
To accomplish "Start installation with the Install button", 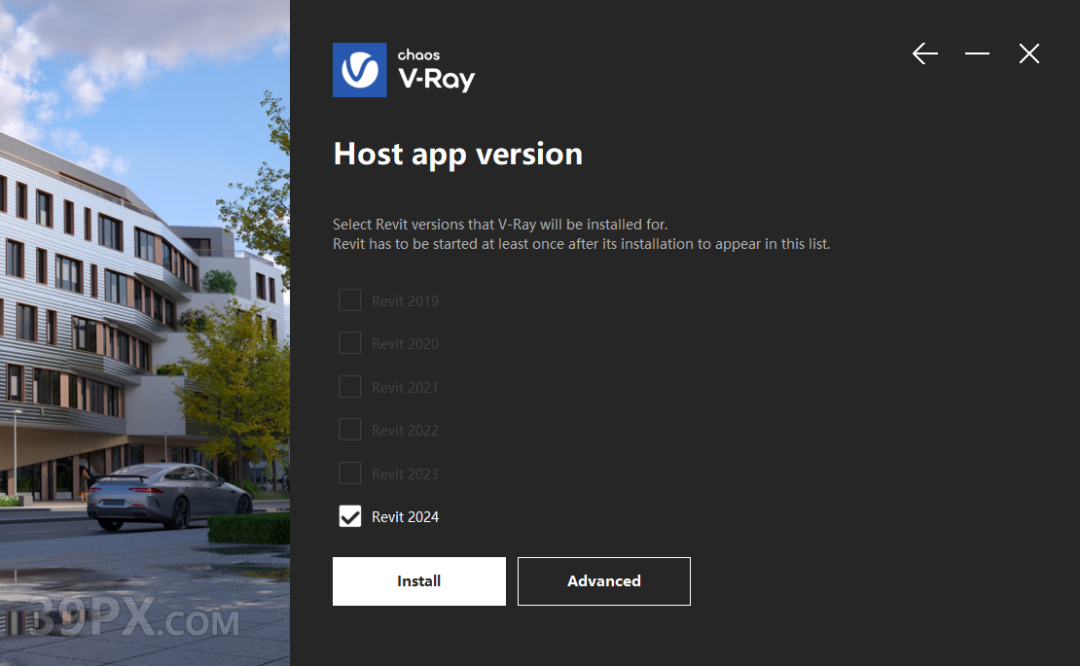I will click(419, 581).
